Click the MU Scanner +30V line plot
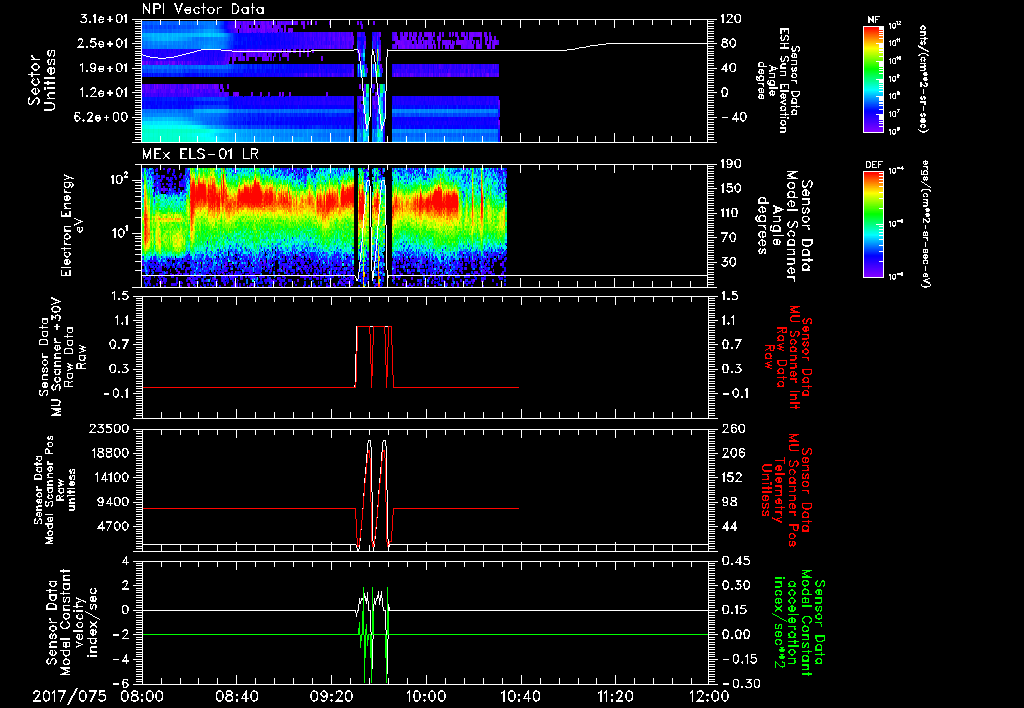 (425, 357)
